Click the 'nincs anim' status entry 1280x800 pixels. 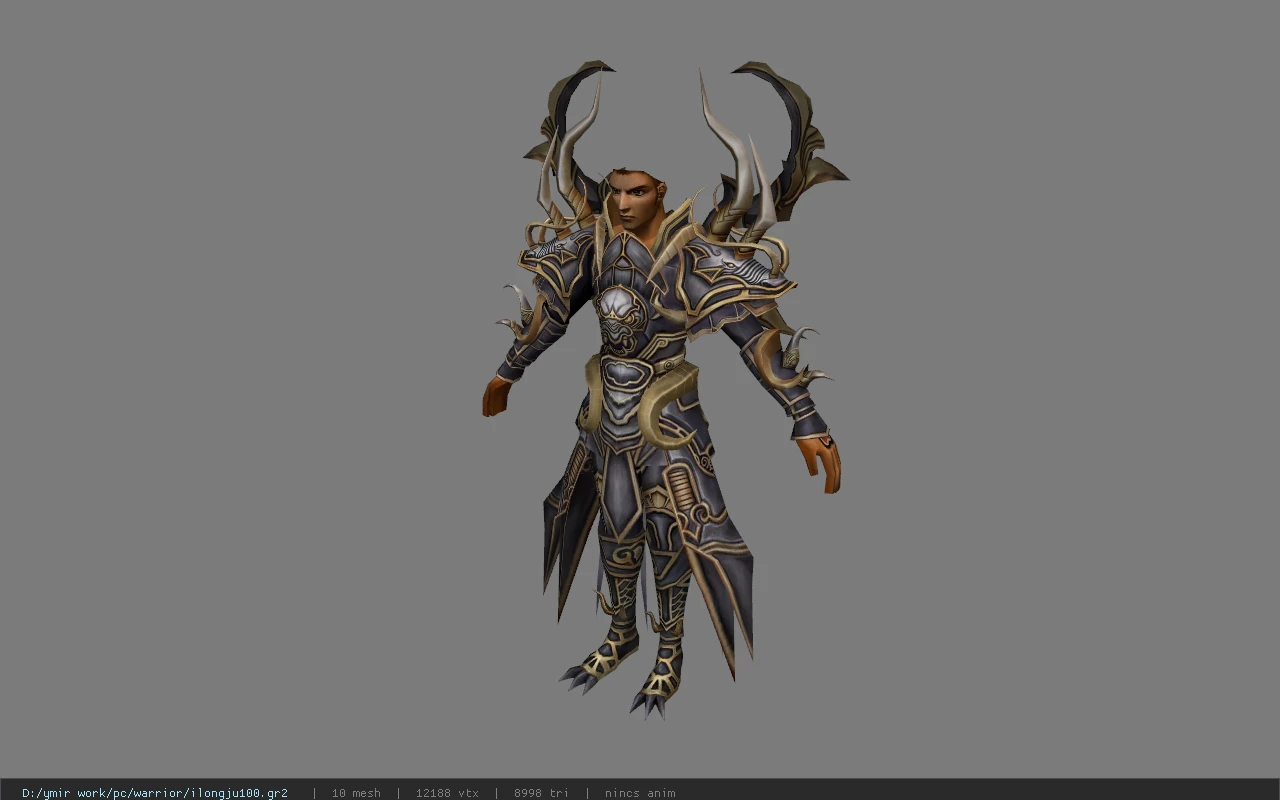click(640, 793)
